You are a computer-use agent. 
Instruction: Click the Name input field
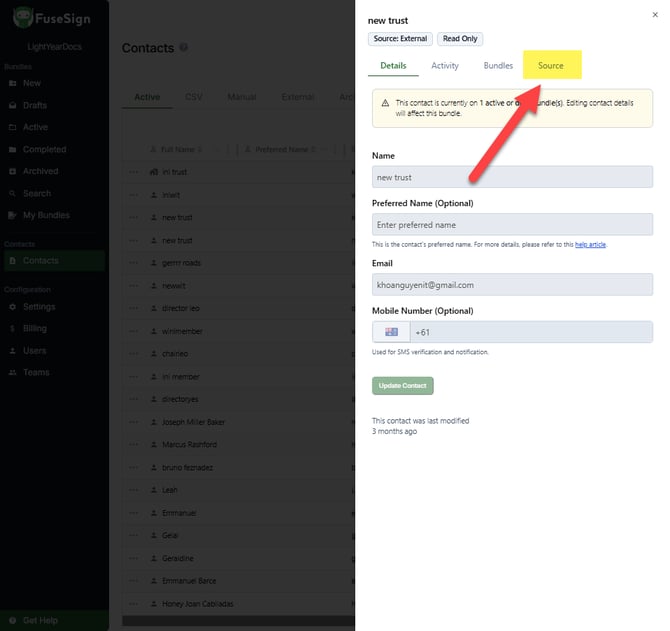click(512, 177)
